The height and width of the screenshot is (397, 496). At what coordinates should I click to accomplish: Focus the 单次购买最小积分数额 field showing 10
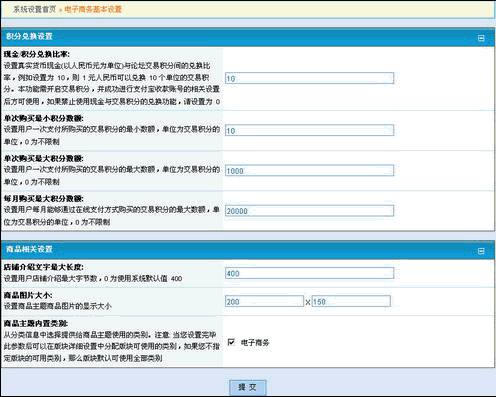[309, 130]
